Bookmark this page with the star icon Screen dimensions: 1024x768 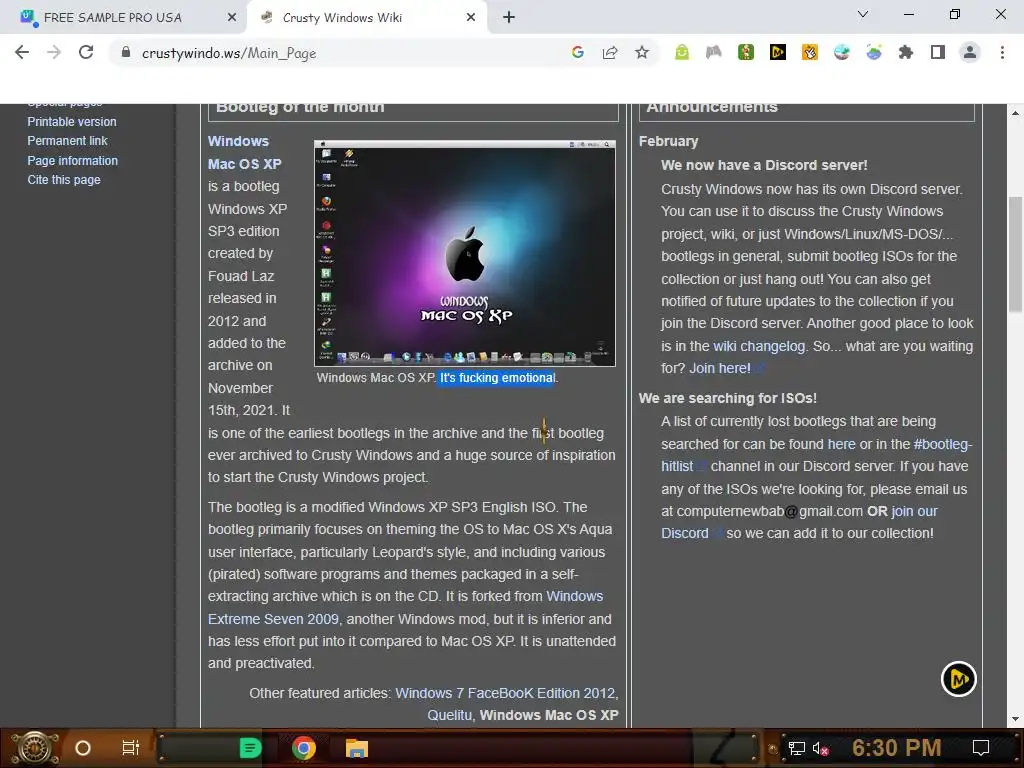(642, 52)
